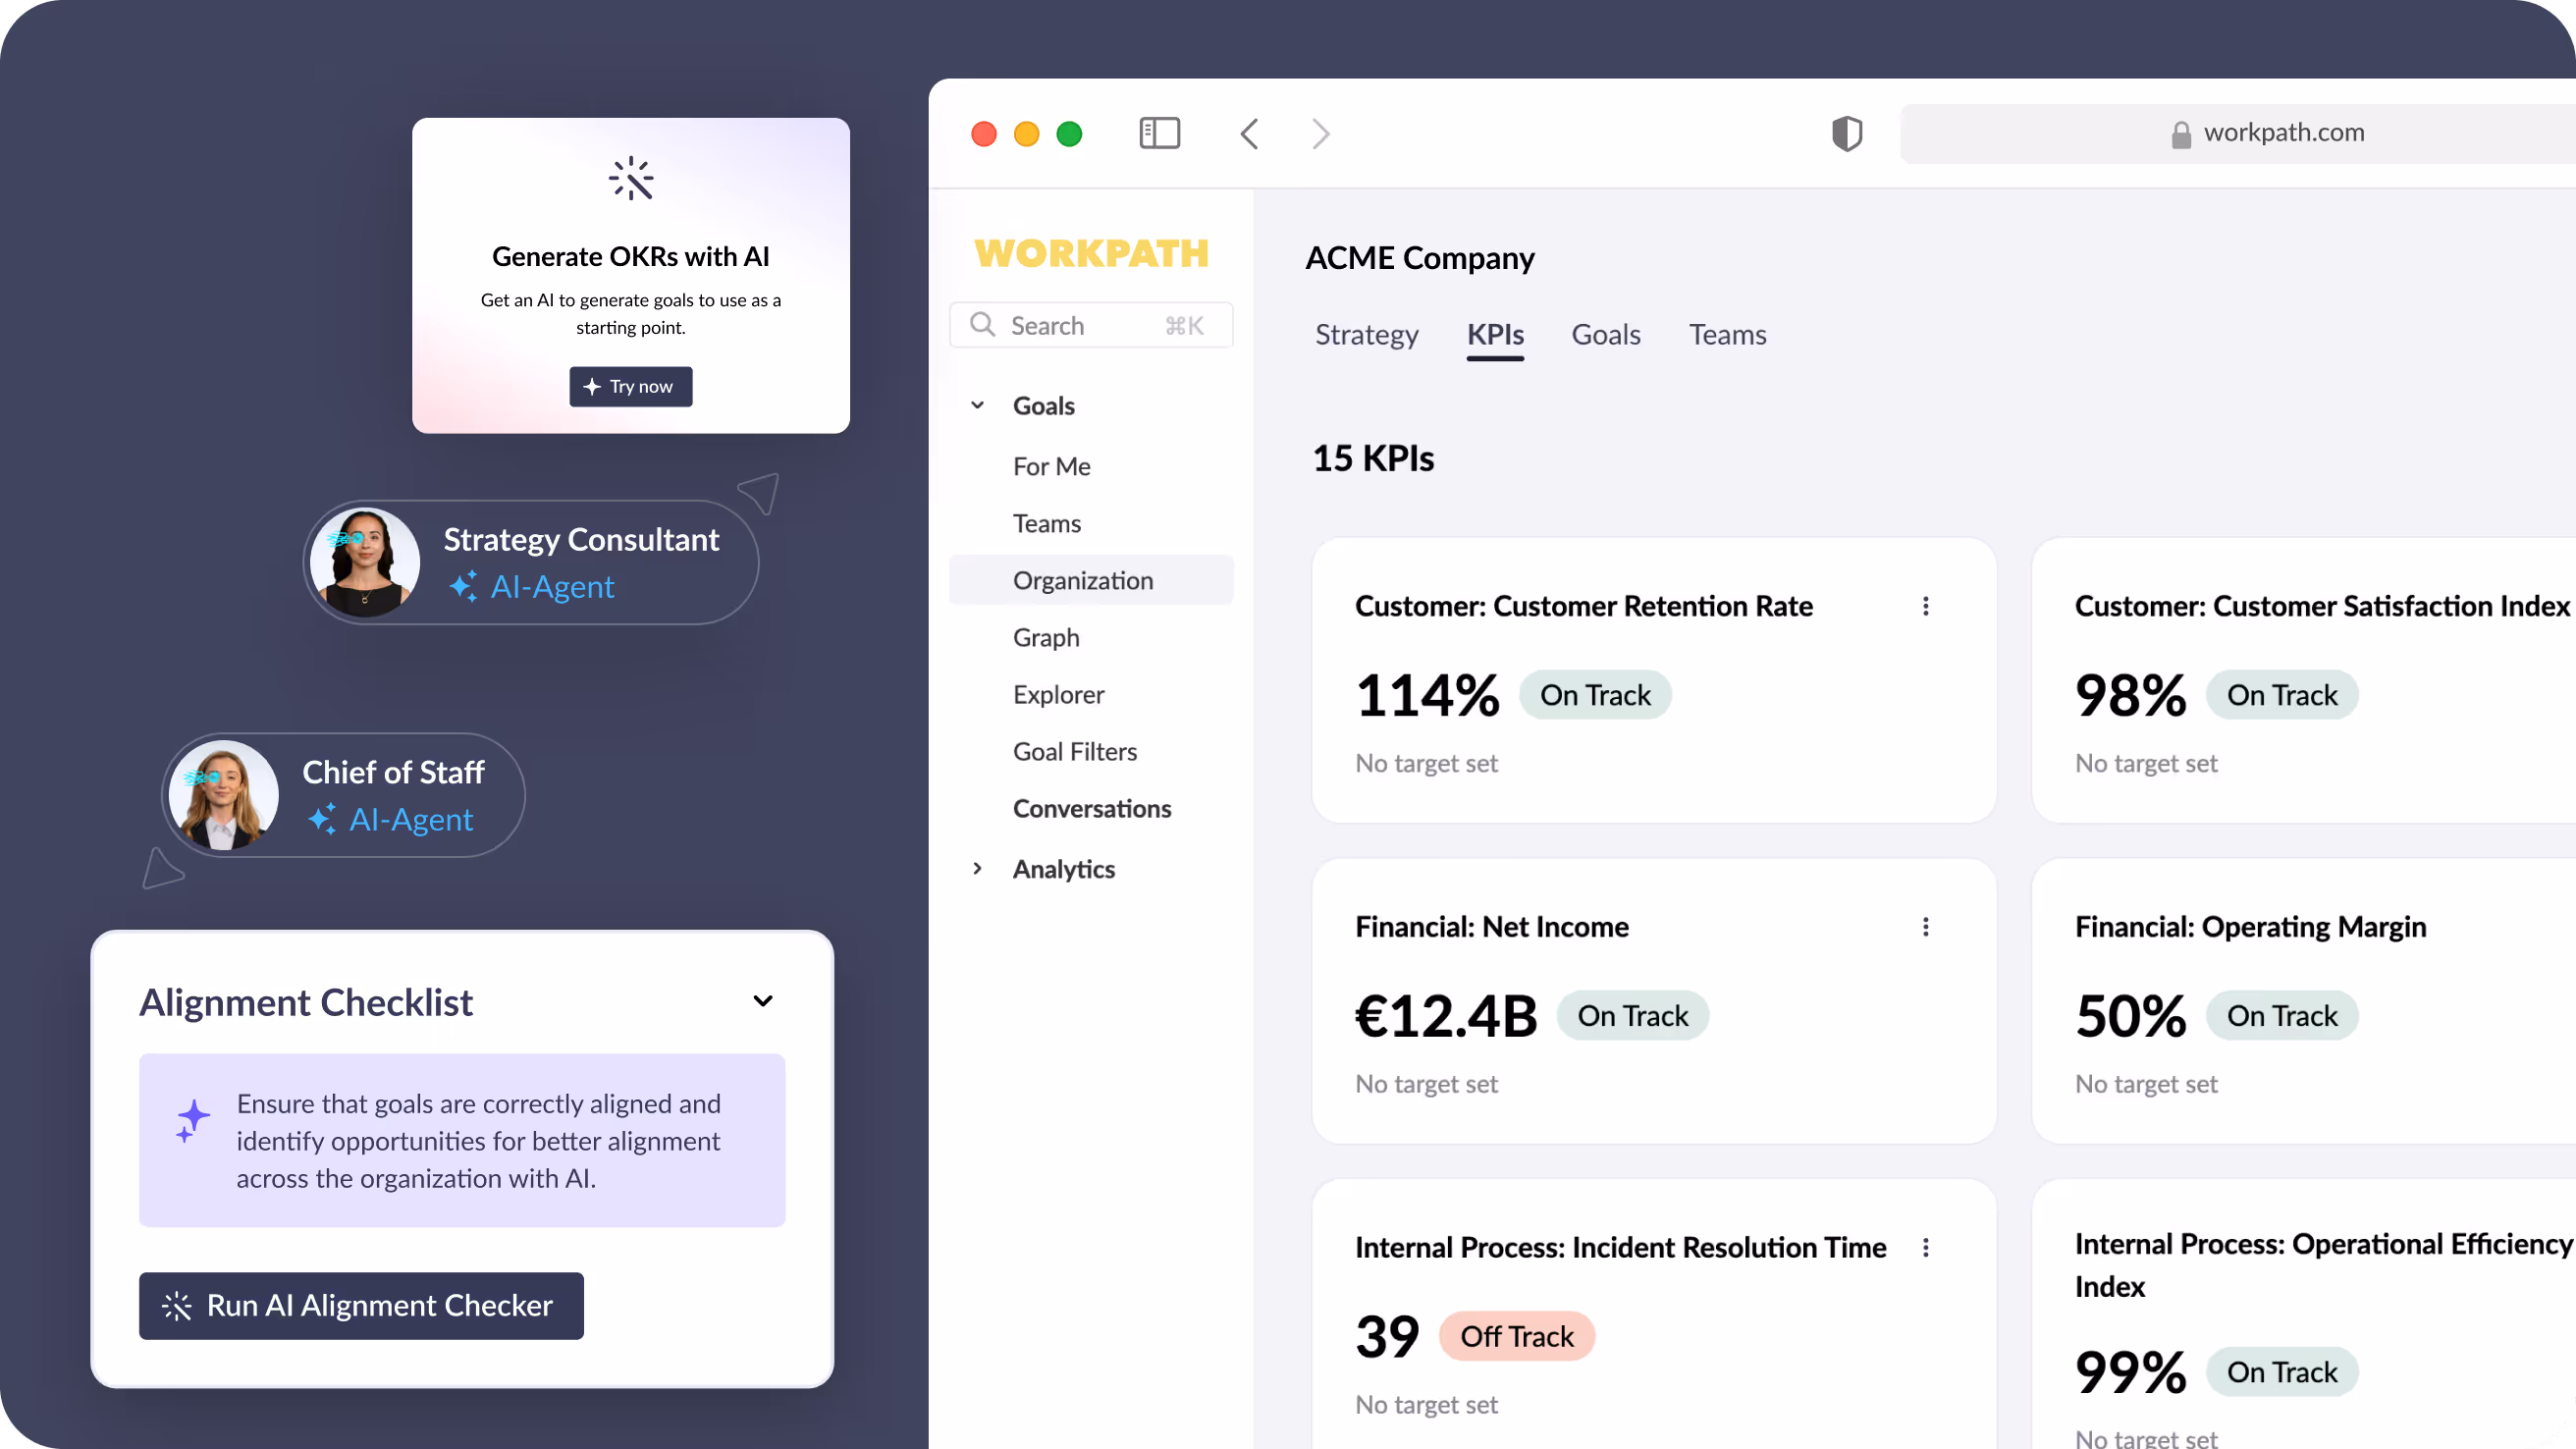The width and height of the screenshot is (2576, 1449).
Task: Click the WORKPATH logo
Action: pyautogui.click(x=1091, y=254)
